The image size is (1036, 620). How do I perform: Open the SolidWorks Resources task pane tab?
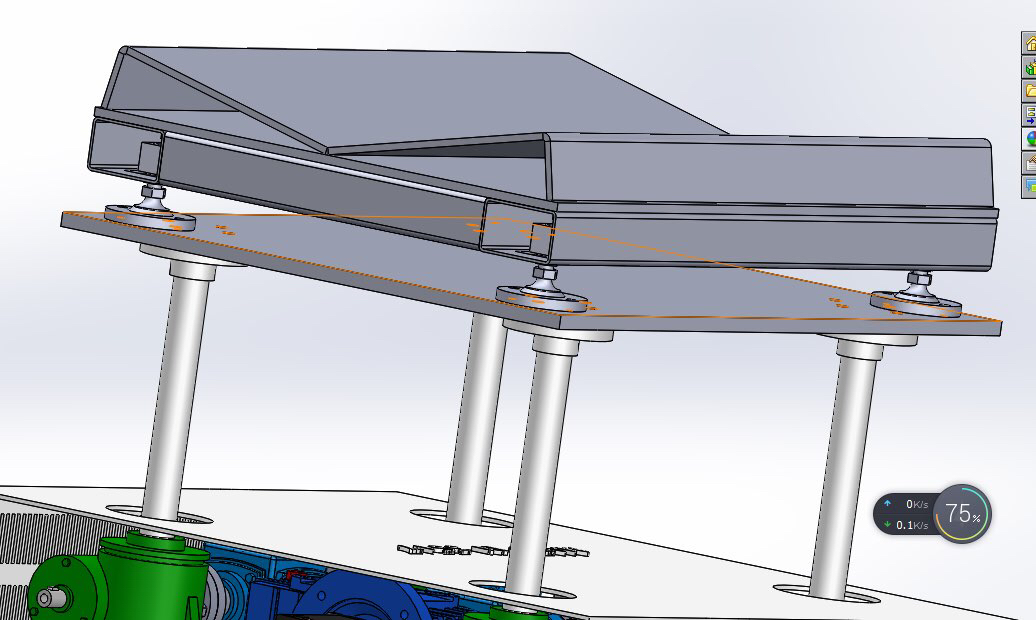[x=1029, y=44]
